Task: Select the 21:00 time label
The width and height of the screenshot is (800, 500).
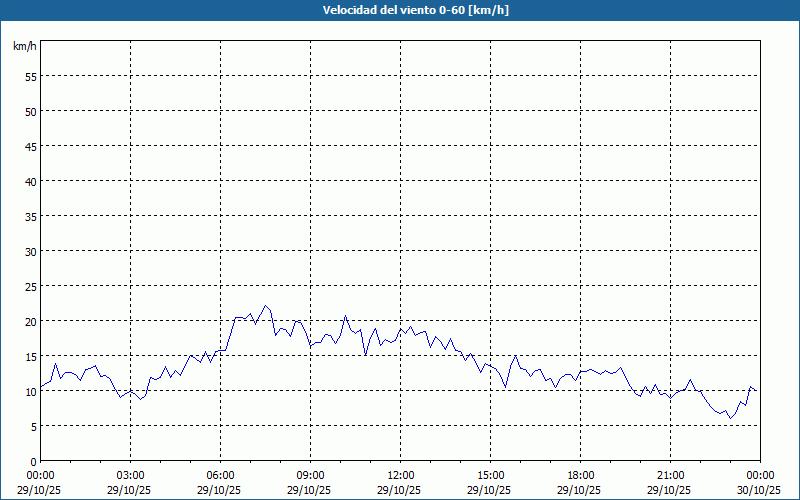Action: click(x=670, y=475)
